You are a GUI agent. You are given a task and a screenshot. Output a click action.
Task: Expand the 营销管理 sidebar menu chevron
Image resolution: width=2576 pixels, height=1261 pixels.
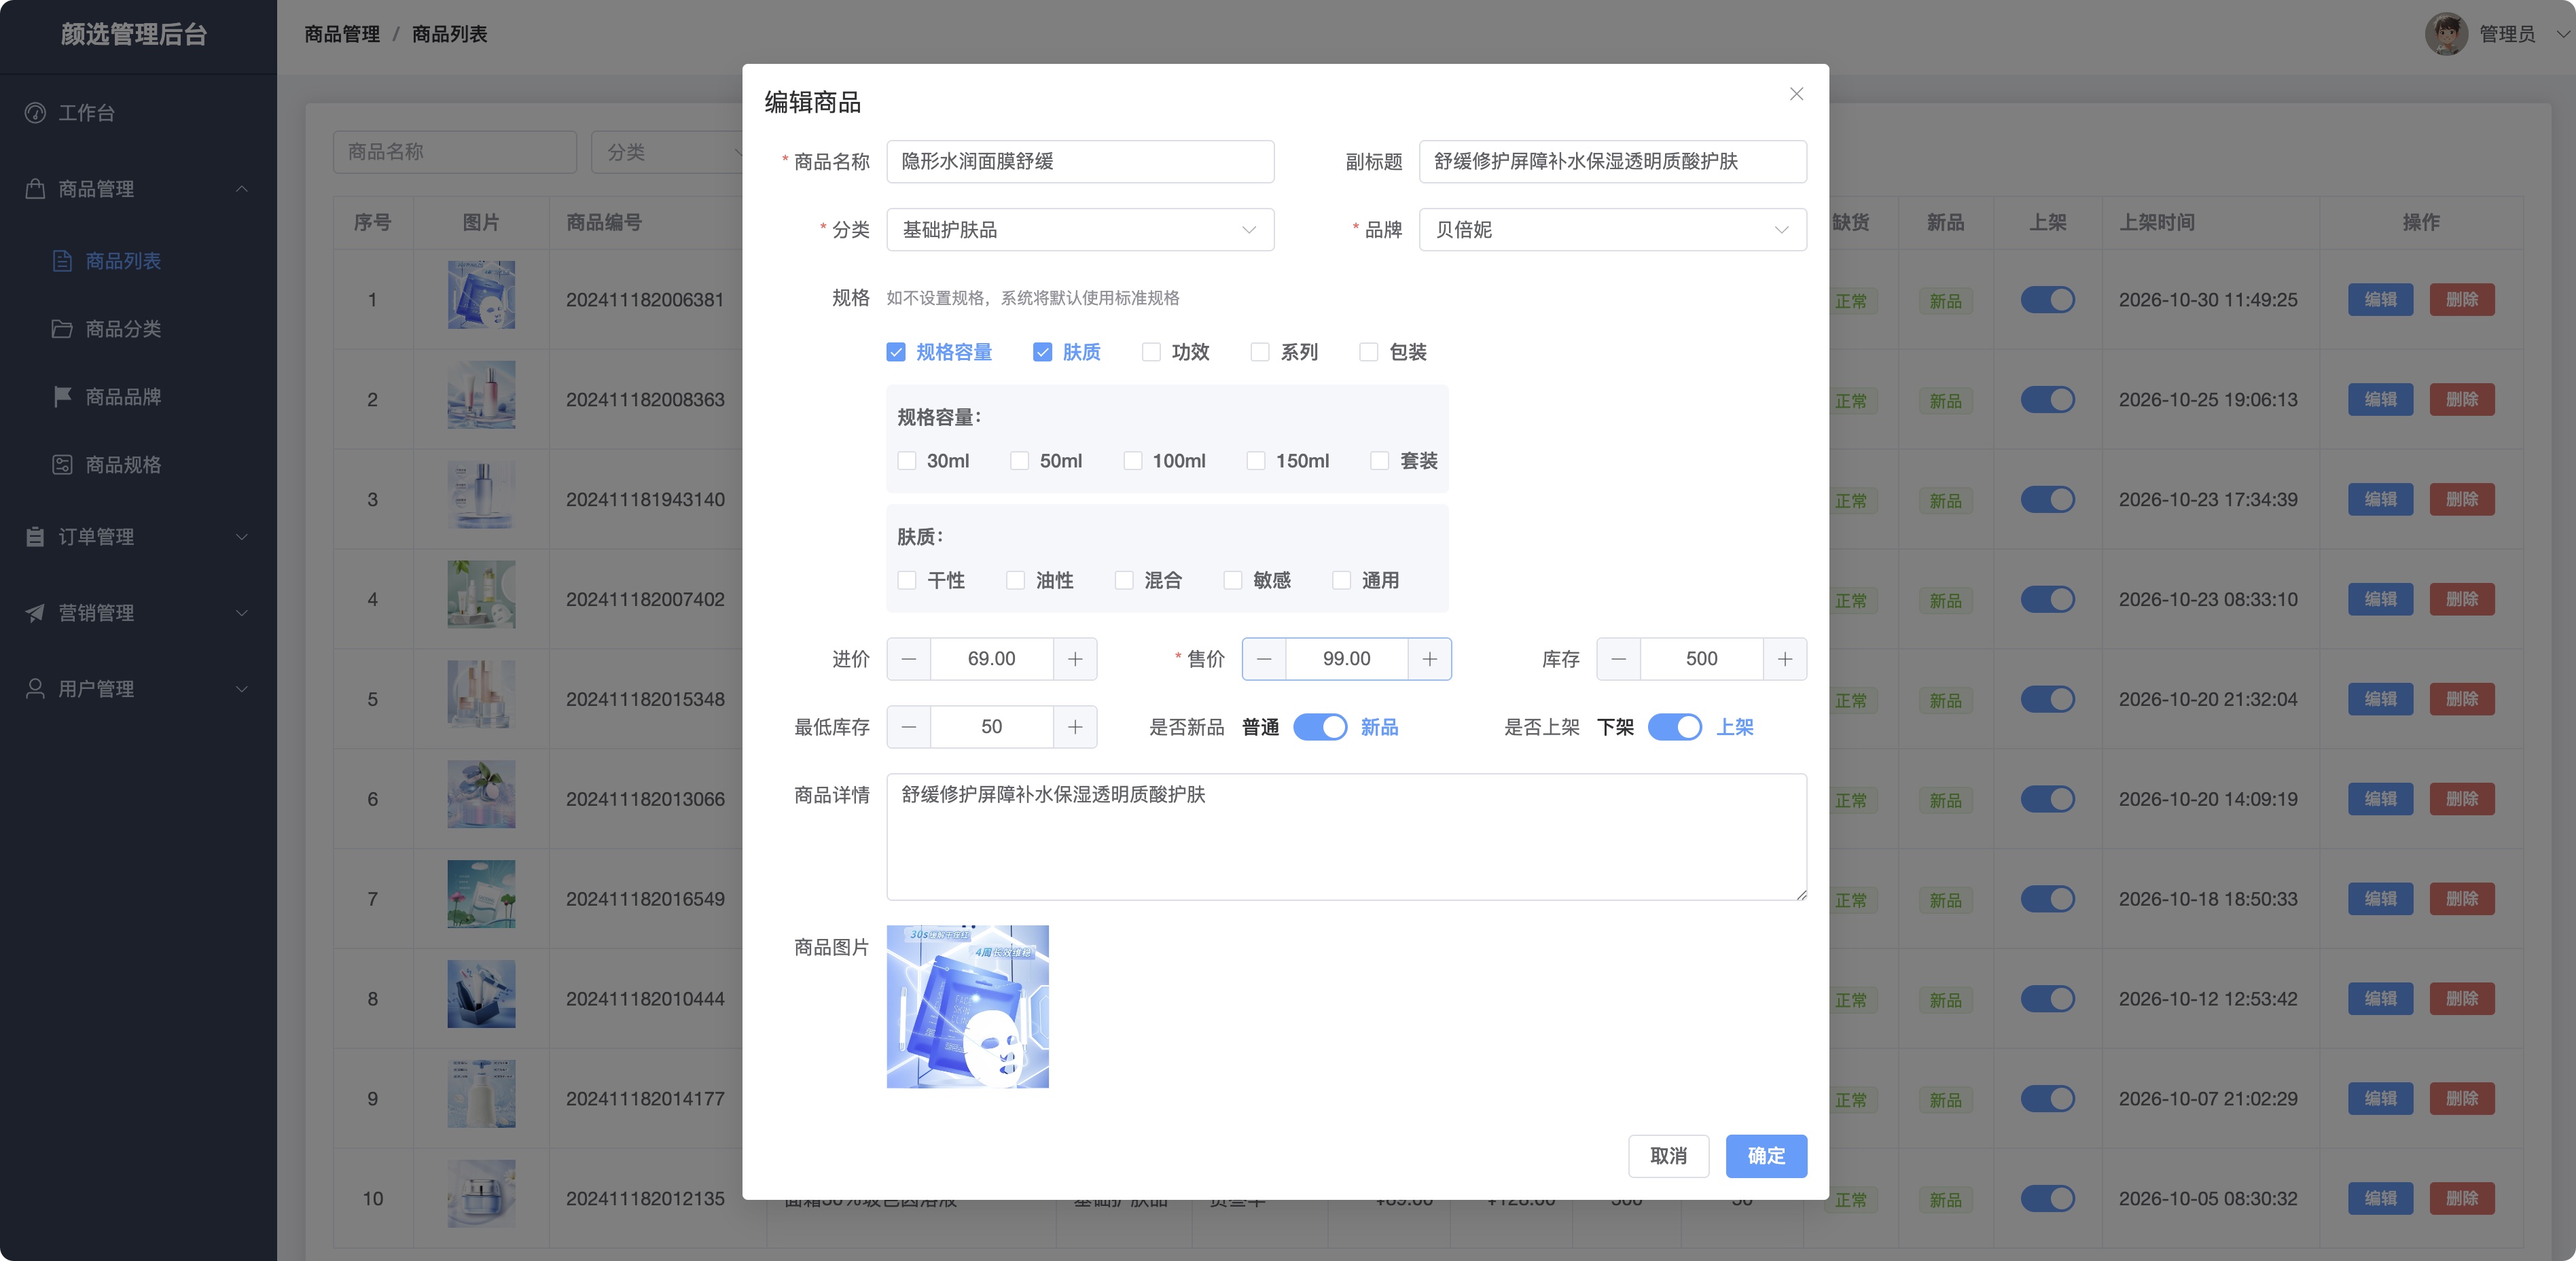point(241,613)
